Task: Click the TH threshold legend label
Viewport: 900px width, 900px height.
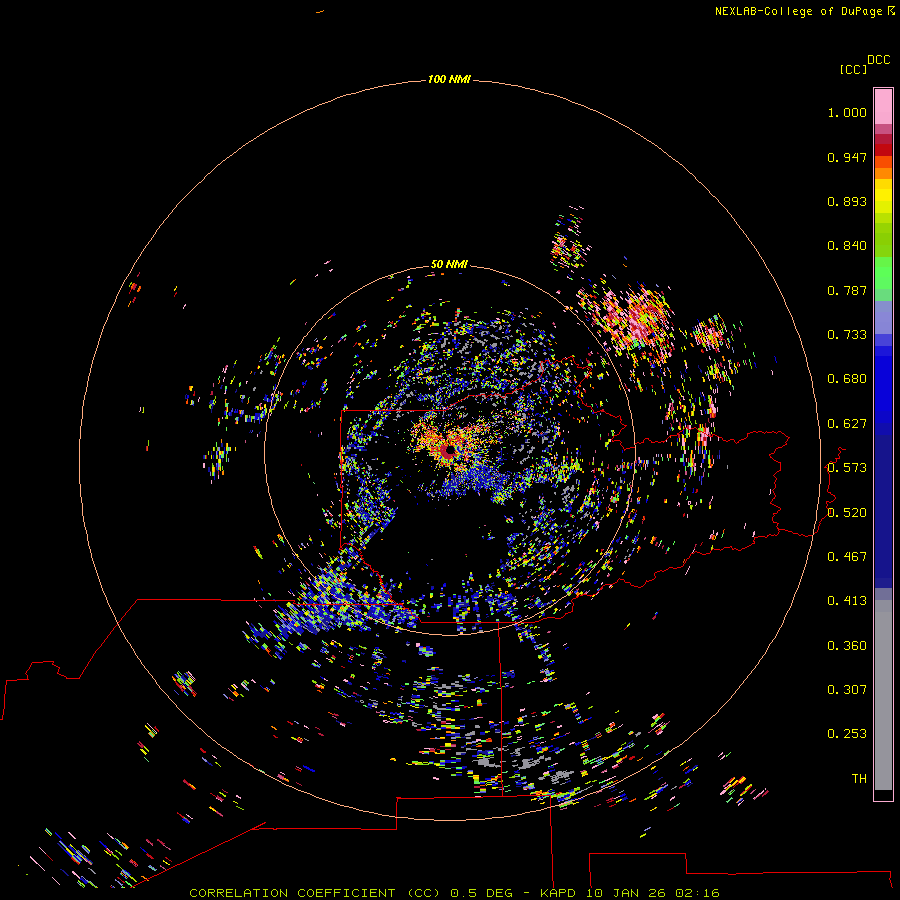Action: coord(859,779)
